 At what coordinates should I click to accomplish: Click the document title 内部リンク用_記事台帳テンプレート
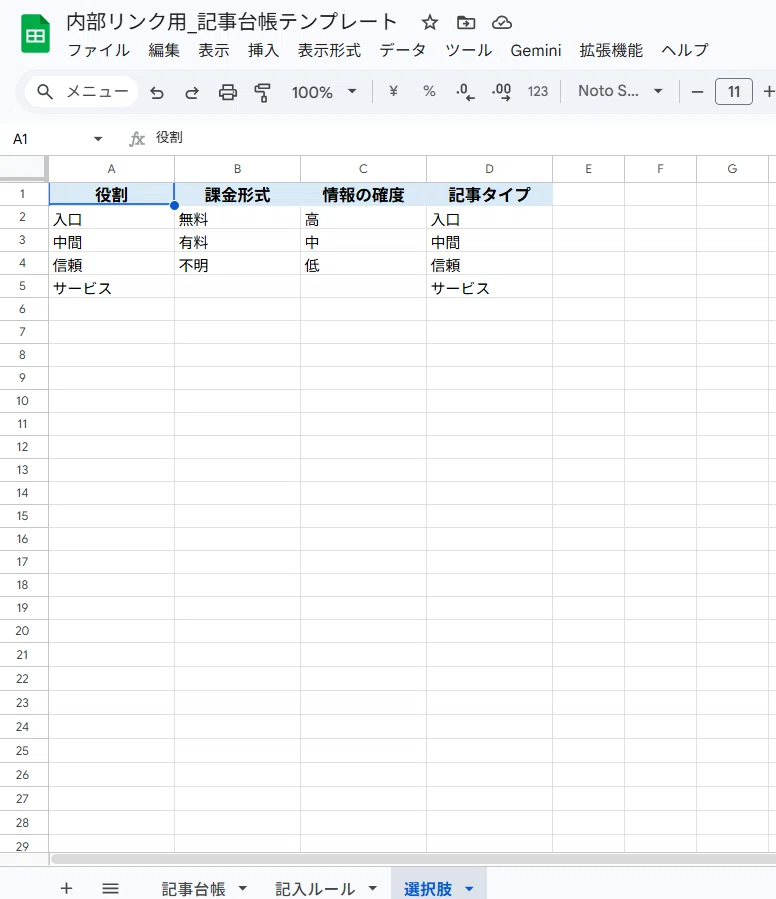point(232,22)
